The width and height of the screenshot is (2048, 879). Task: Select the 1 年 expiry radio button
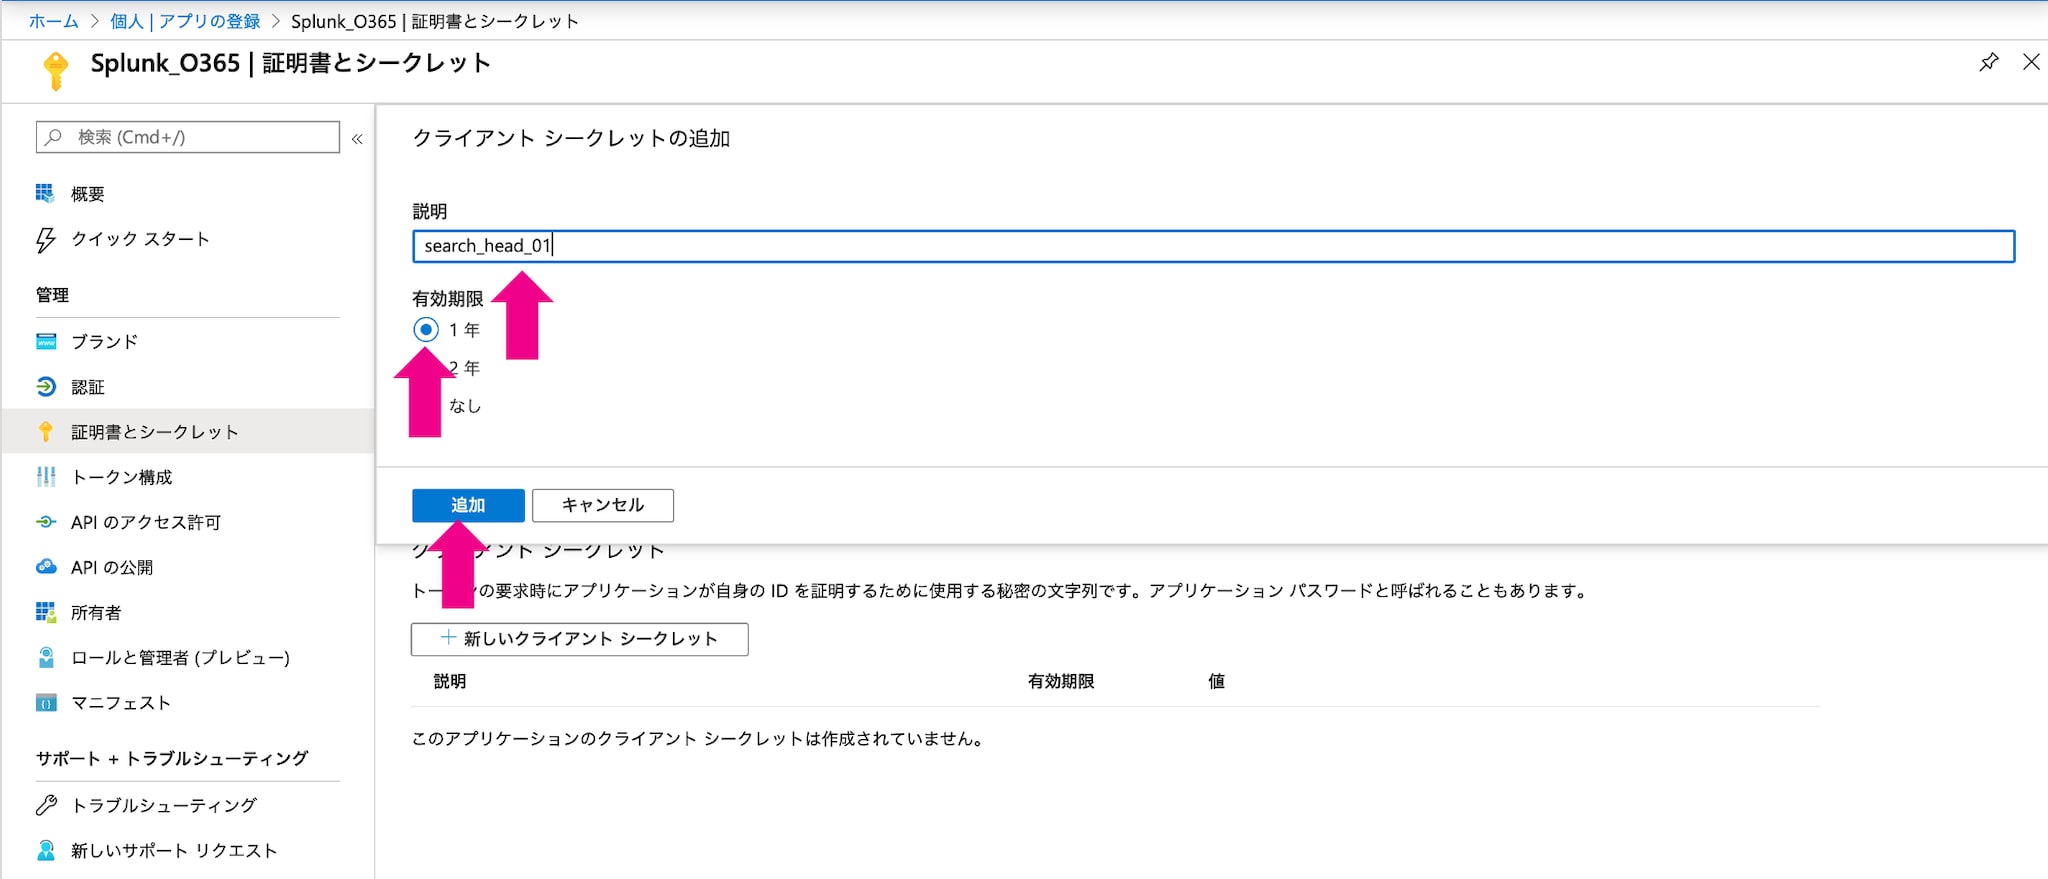[426, 329]
